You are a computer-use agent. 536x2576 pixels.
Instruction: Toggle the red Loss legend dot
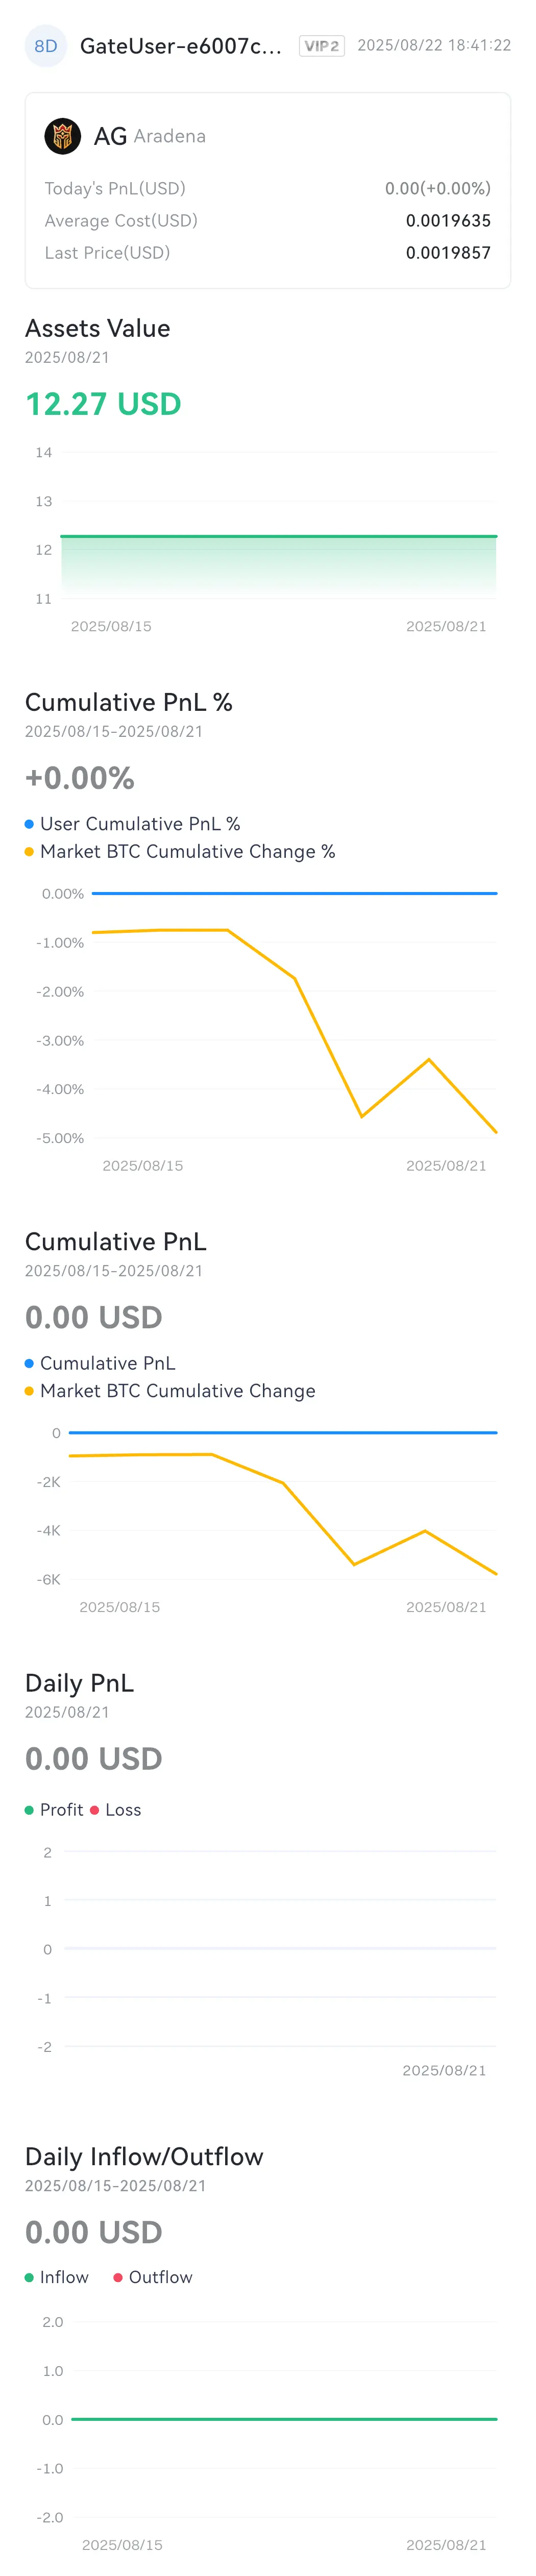[94, 1810]
